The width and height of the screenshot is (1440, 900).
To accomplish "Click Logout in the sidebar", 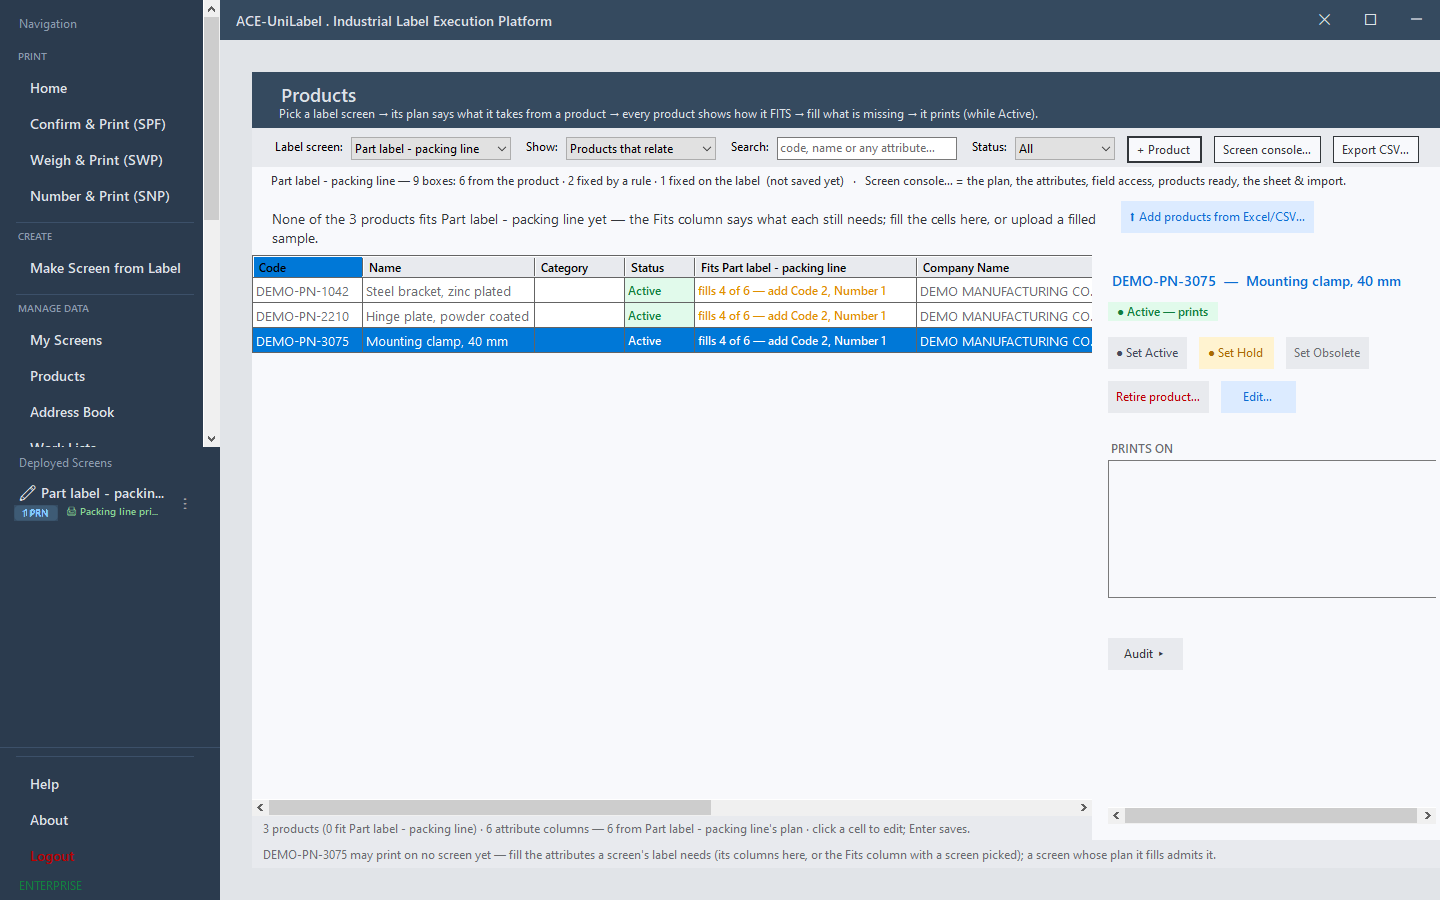I will tap(53, 856).
